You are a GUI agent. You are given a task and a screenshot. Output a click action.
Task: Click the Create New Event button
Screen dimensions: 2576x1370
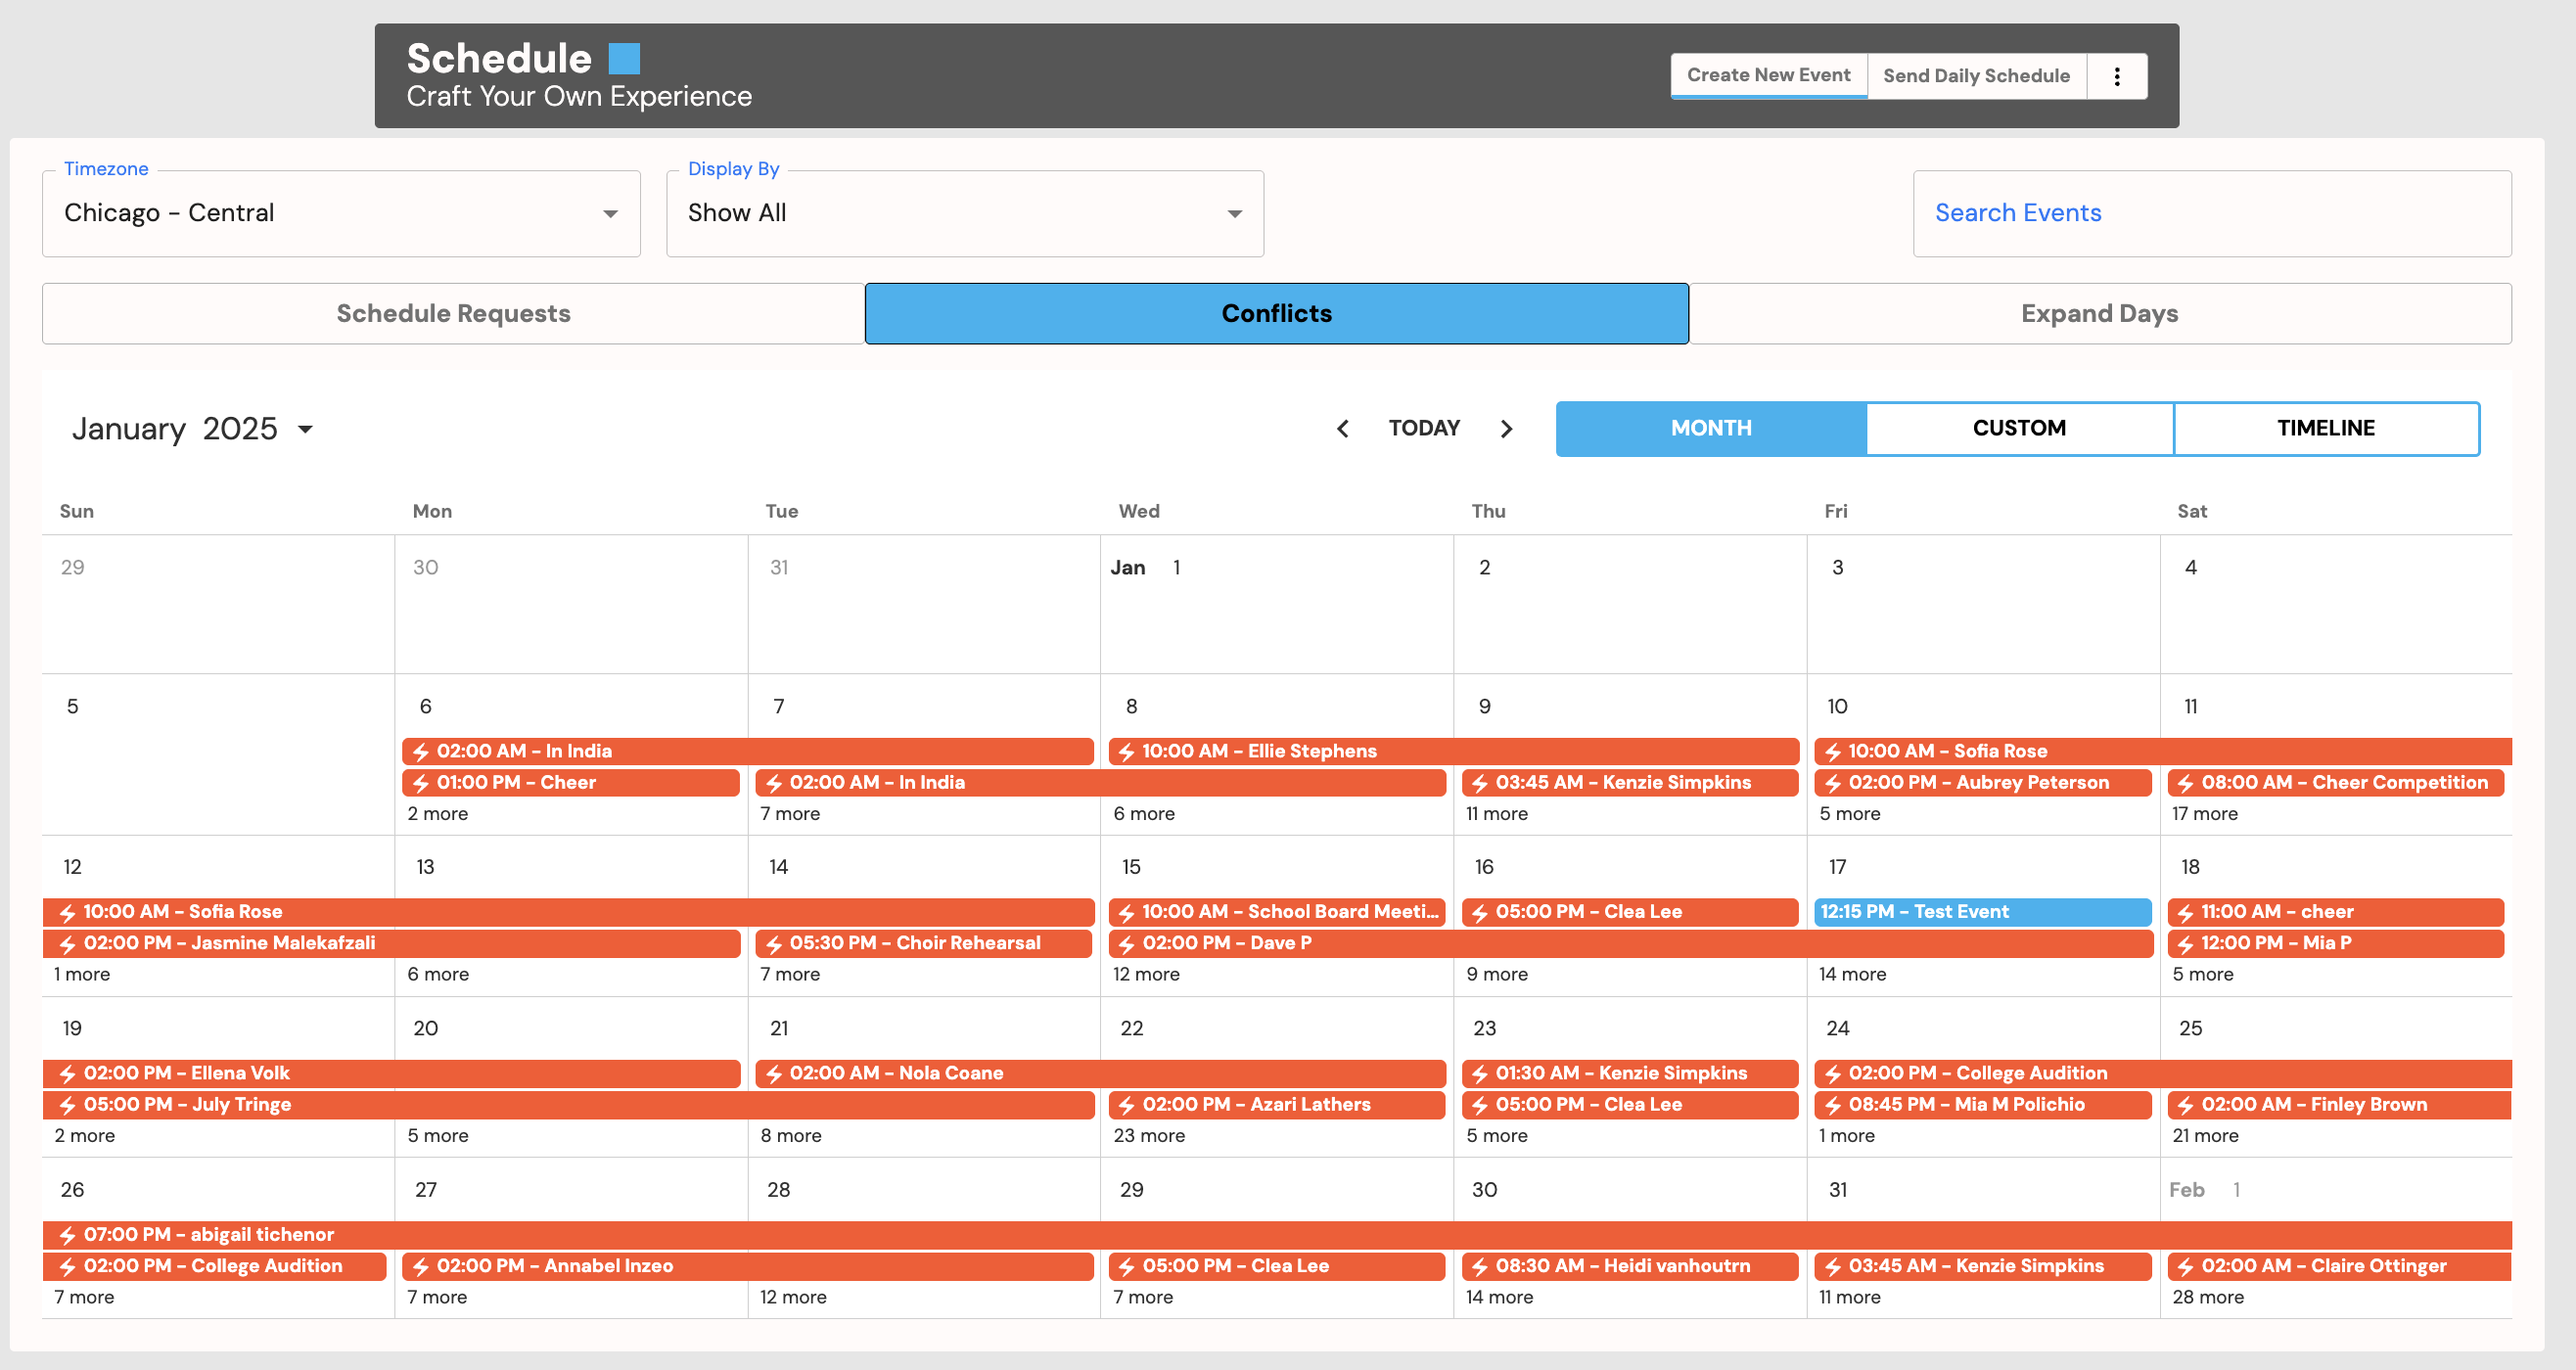point(1768,76)
